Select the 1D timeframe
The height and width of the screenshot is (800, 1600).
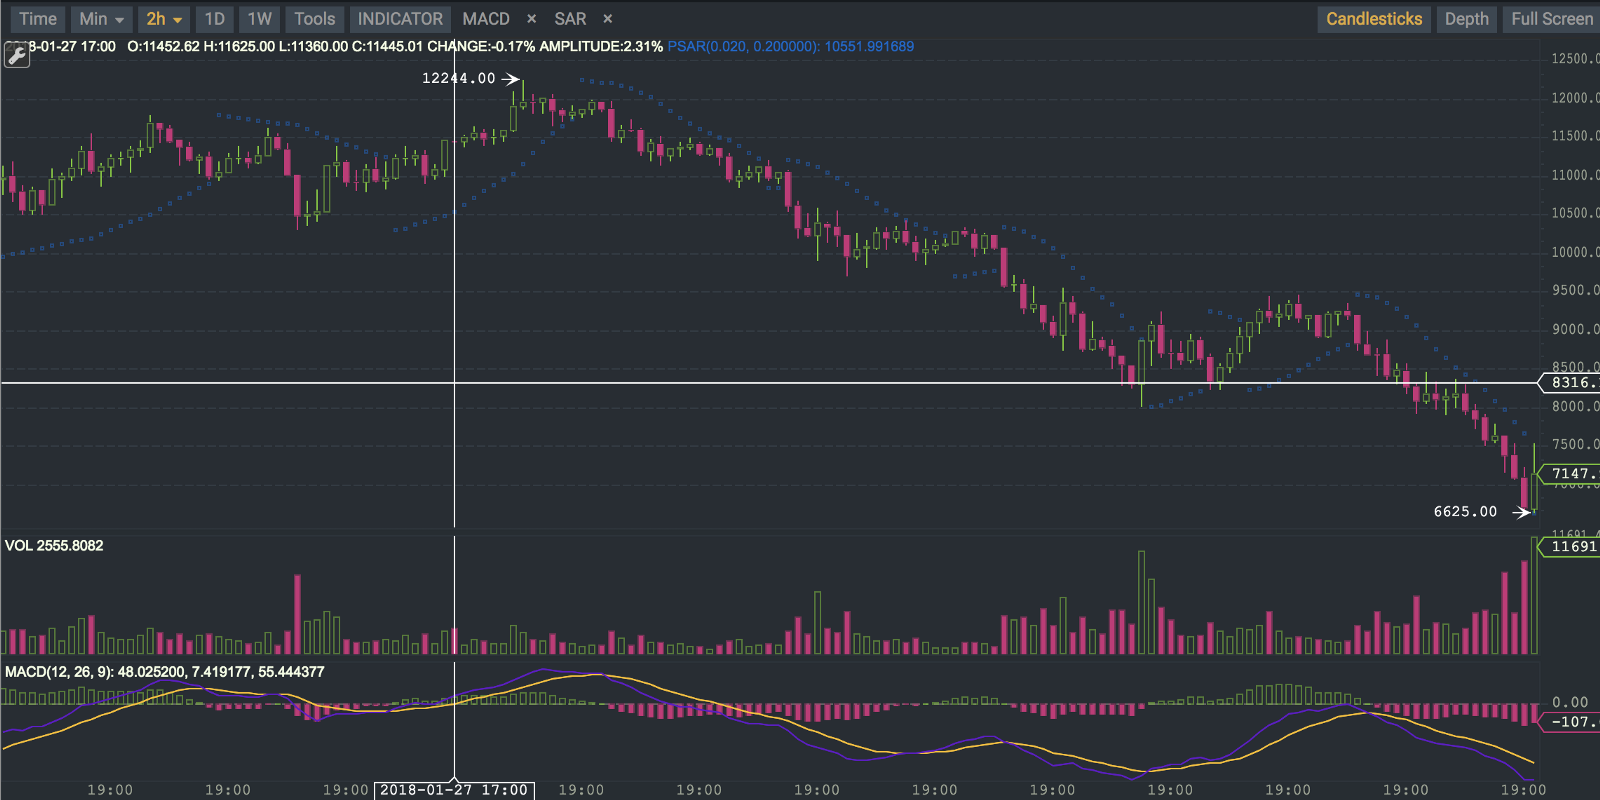[x=214, y=19]
